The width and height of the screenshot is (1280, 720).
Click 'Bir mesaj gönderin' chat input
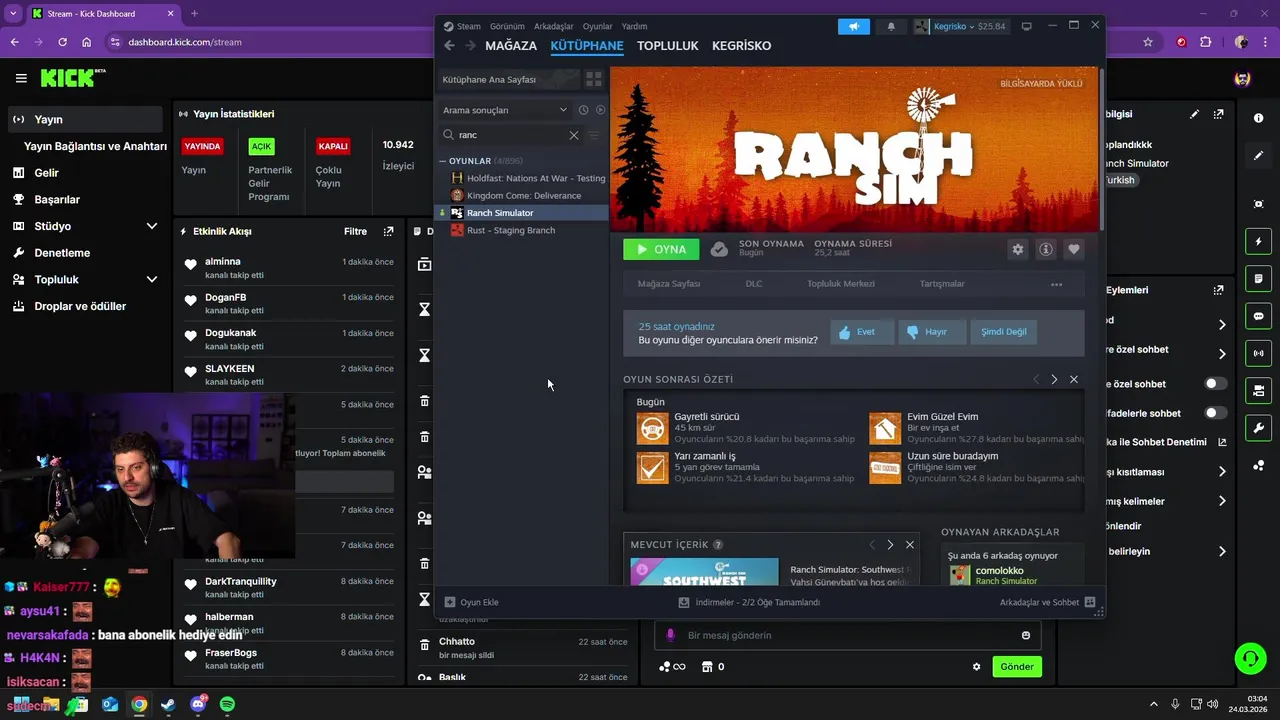pyautogui.click(x=847, y=635)
